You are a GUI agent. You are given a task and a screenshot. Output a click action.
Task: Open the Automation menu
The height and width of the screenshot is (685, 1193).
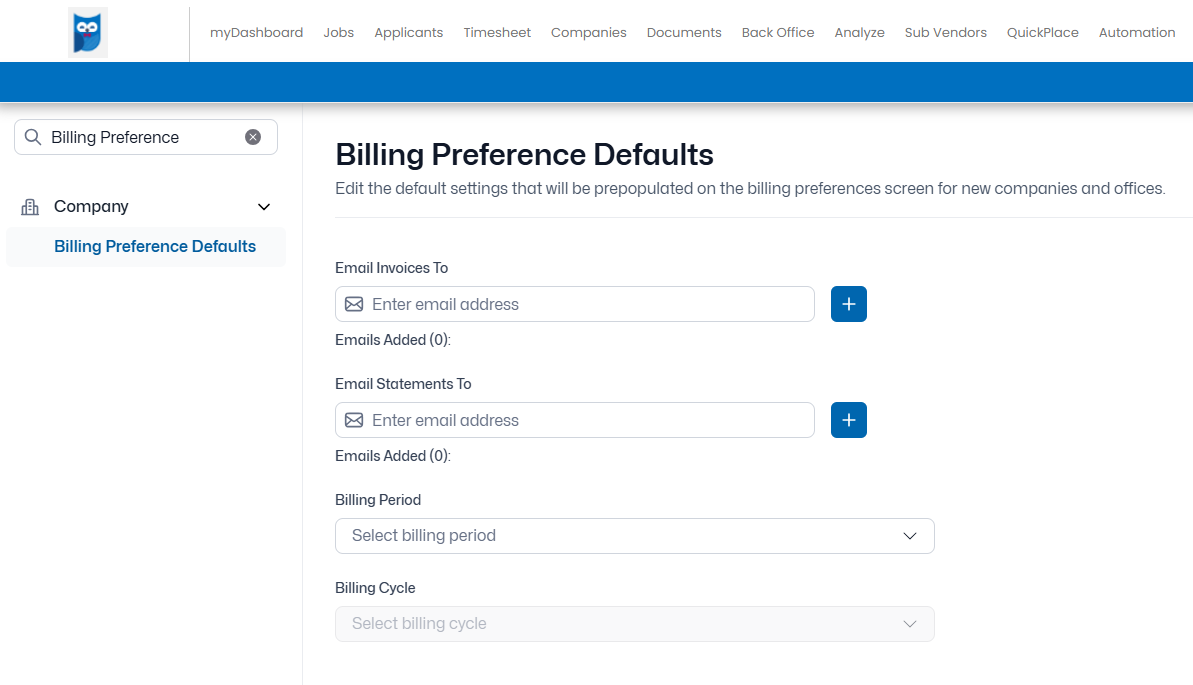click(x=1137, y=33)
